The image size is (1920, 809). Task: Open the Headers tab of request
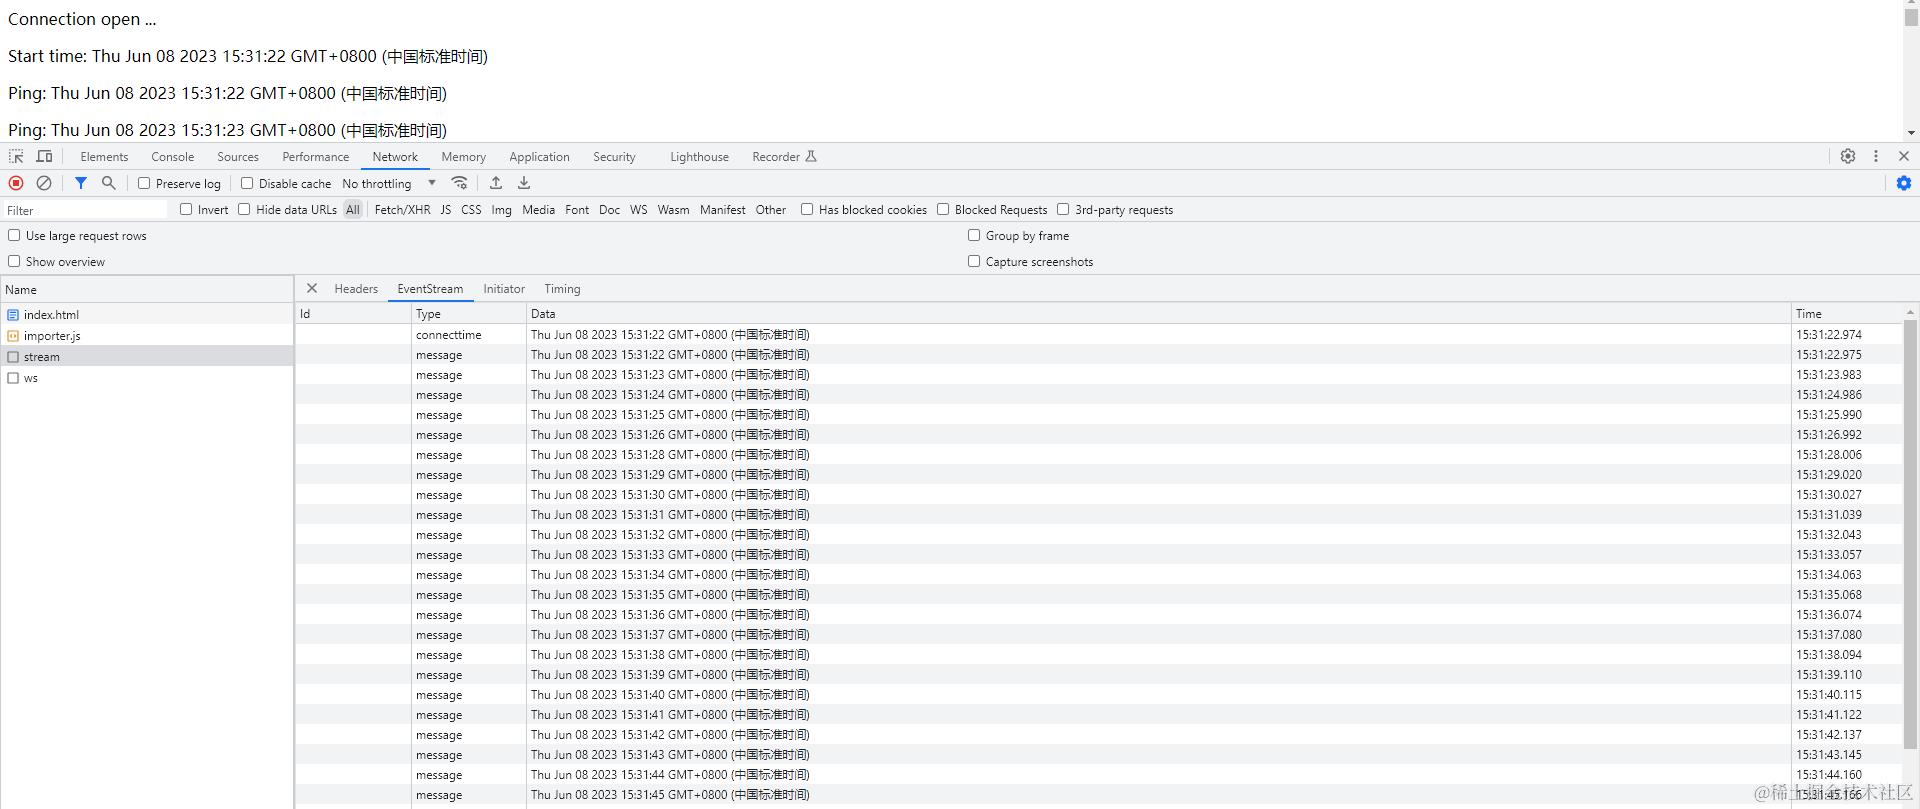(x=356, y=289)
